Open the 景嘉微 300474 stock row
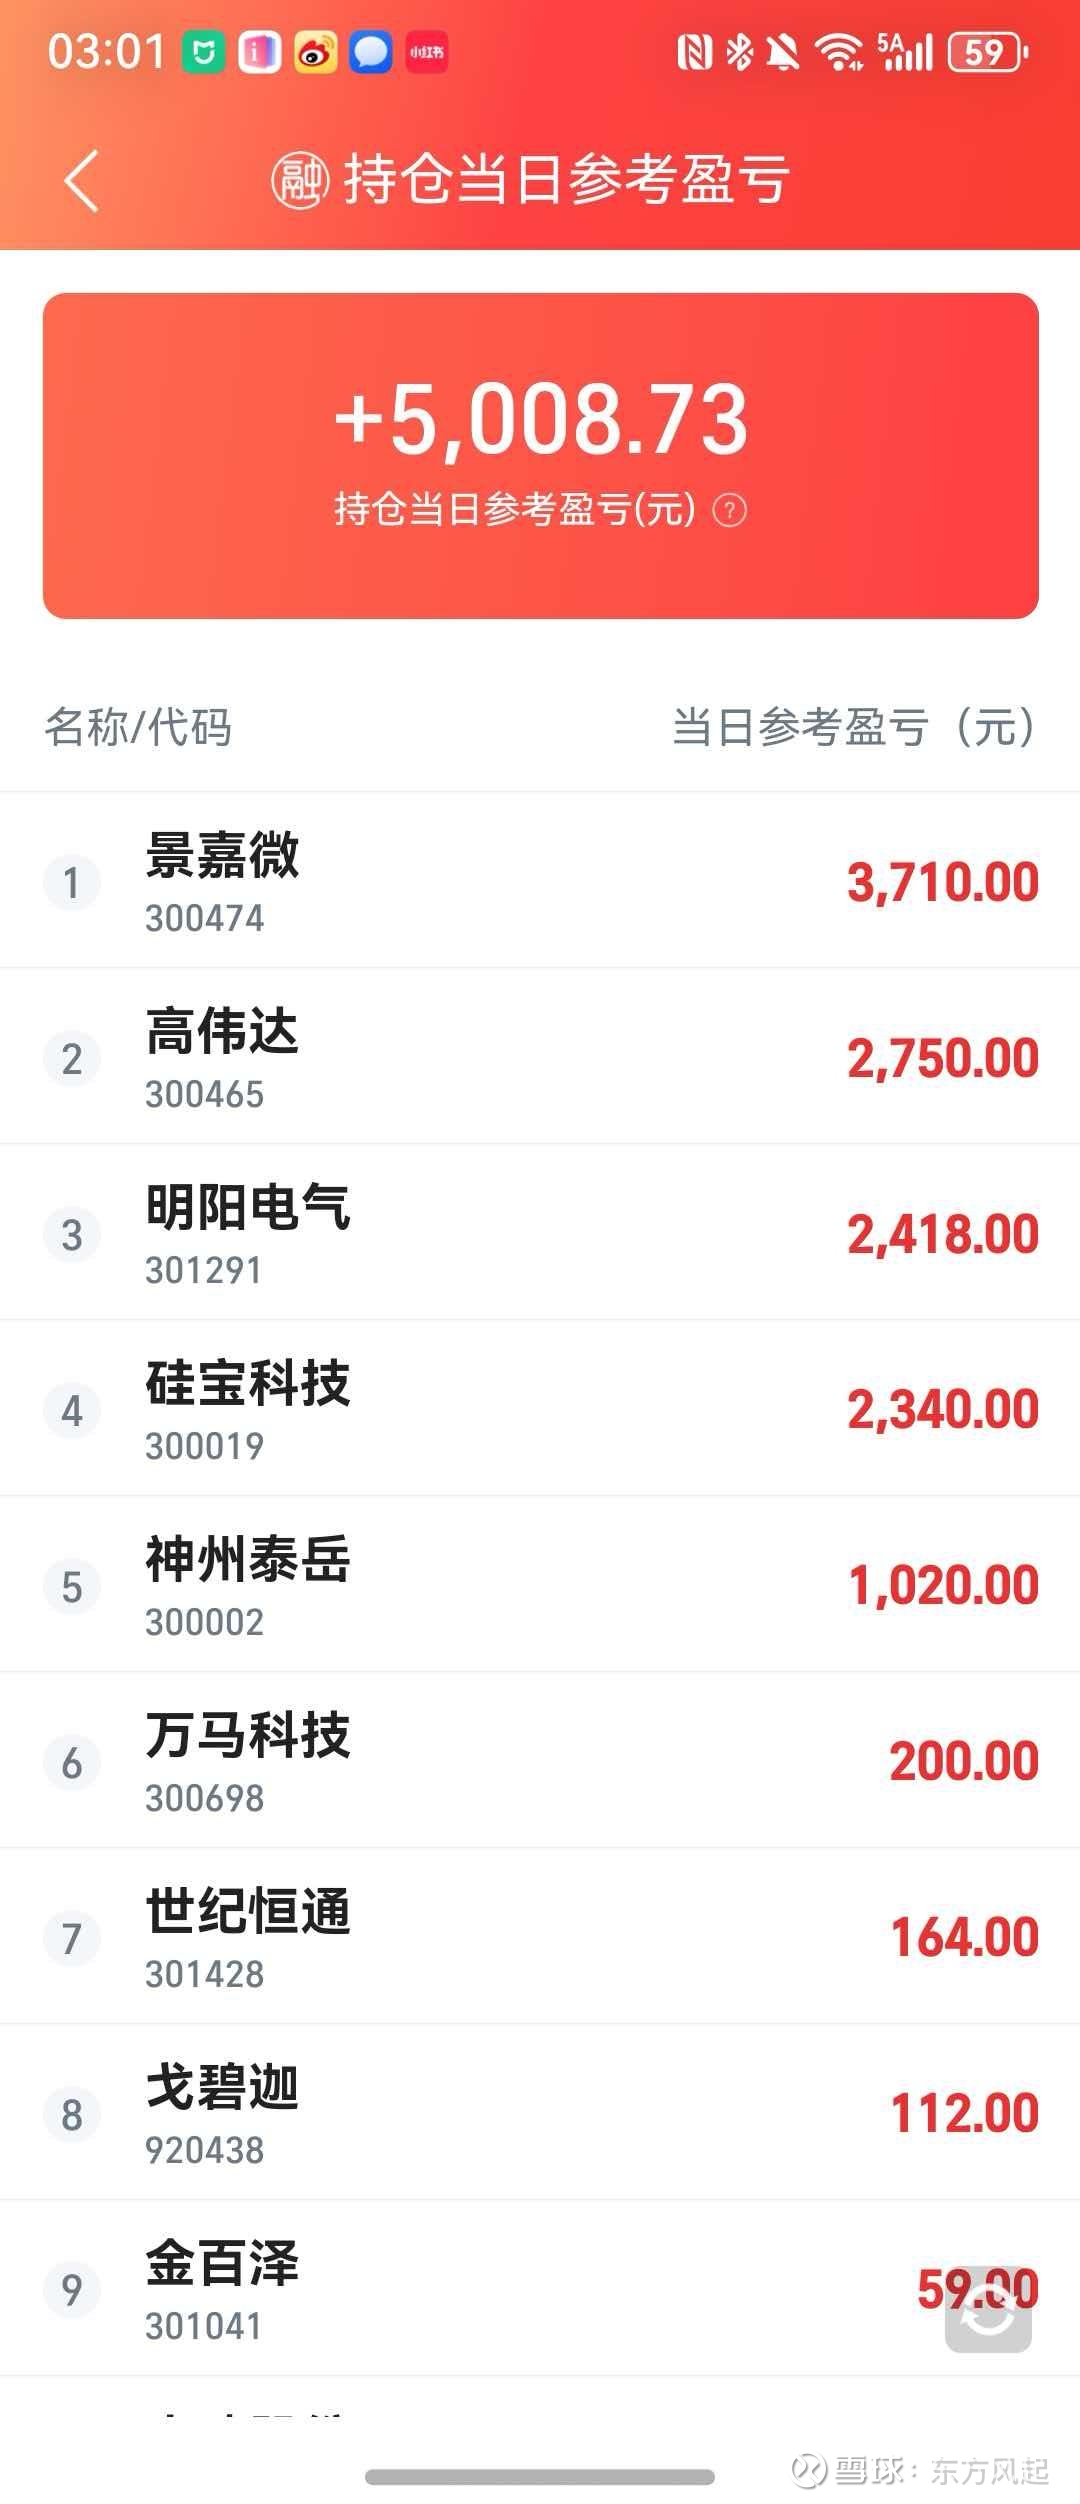 point(540,881)
